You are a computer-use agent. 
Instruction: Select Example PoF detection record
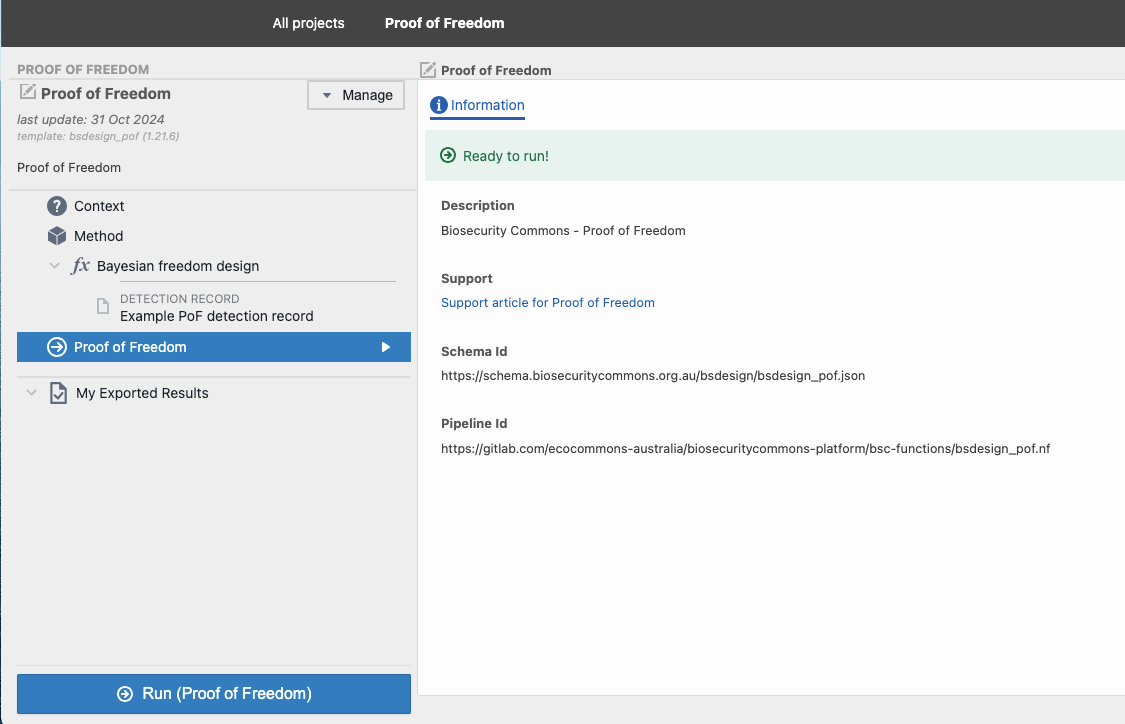(x=217, y=316)
